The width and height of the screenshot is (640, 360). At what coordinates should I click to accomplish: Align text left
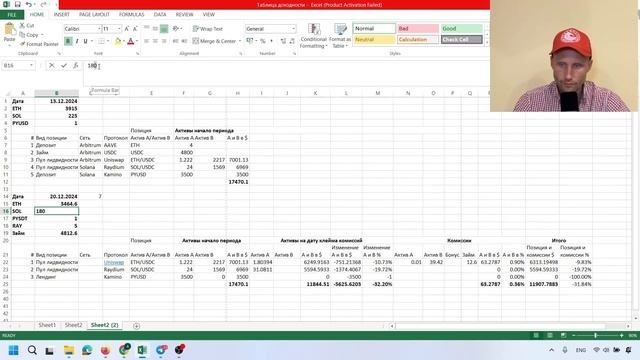tap(147, 41)
